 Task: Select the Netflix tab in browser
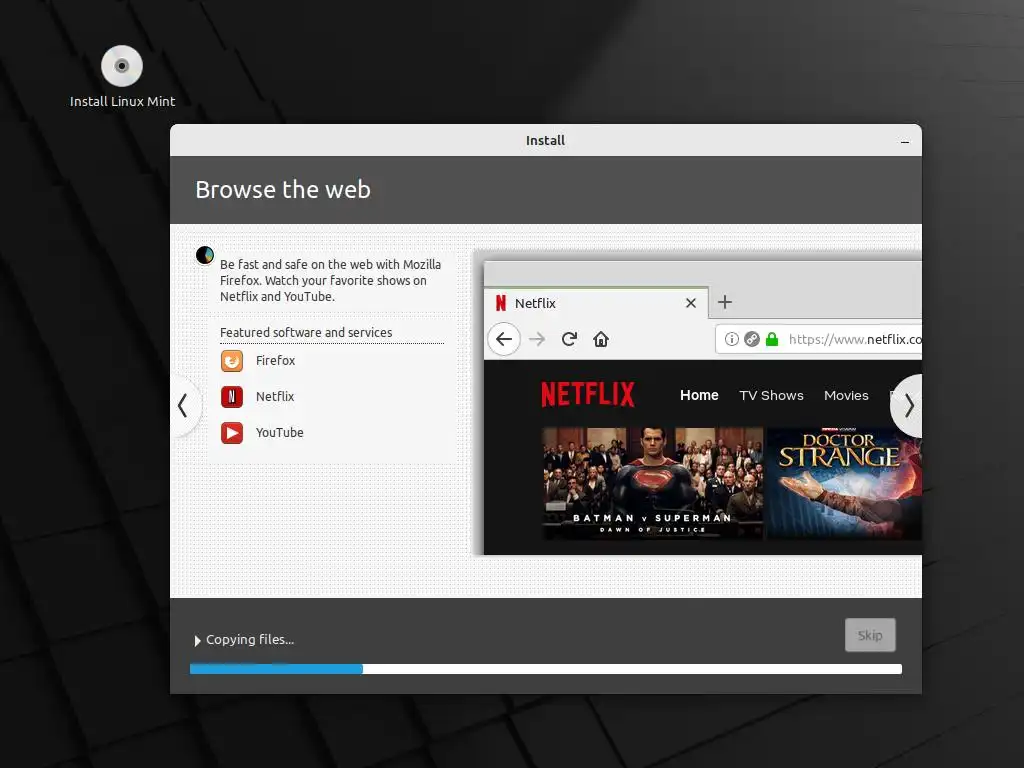(x=596, y=303)
